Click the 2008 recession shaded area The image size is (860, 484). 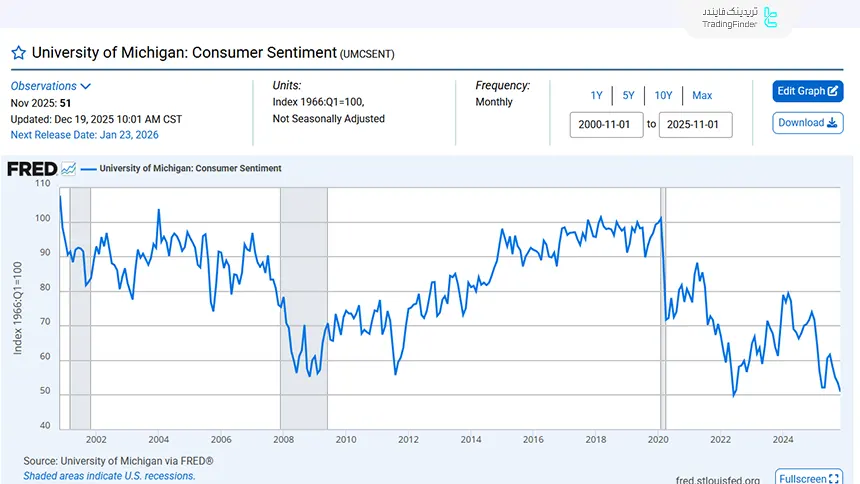point(303,300)
